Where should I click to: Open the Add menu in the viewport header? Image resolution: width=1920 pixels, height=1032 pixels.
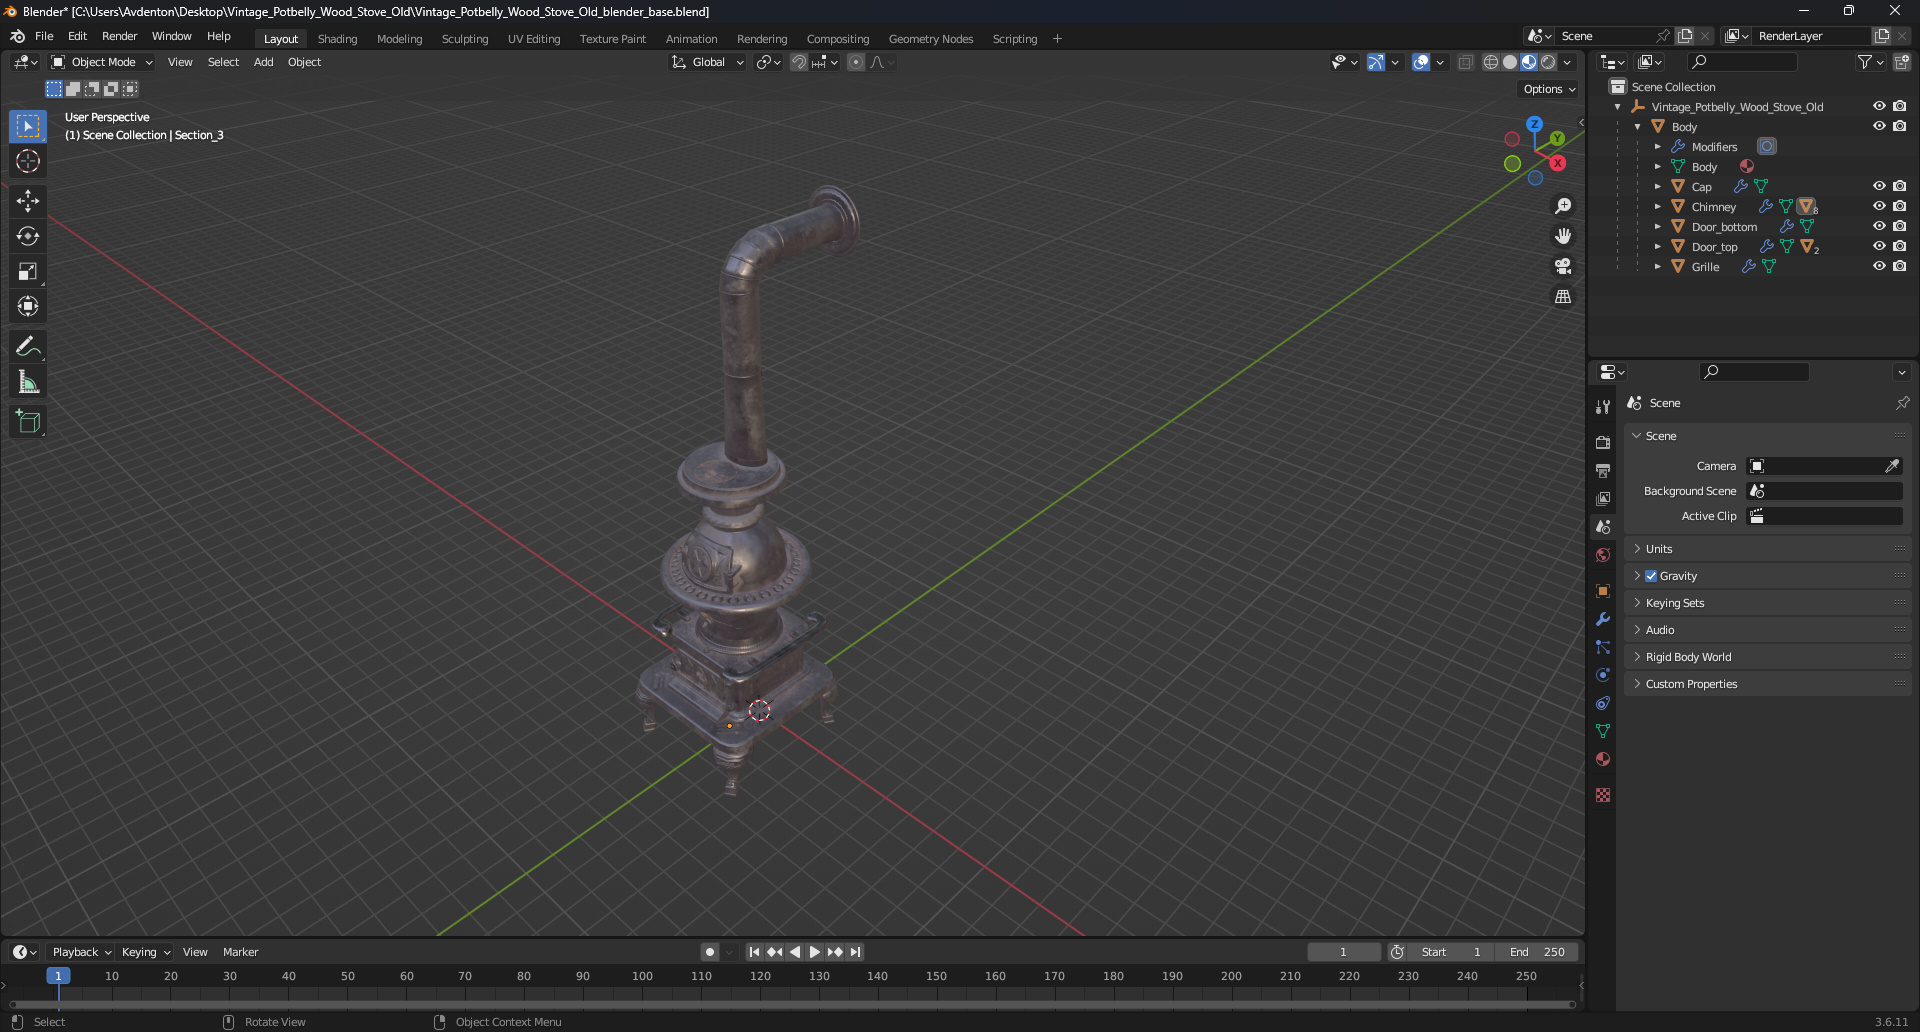[263, 62]
